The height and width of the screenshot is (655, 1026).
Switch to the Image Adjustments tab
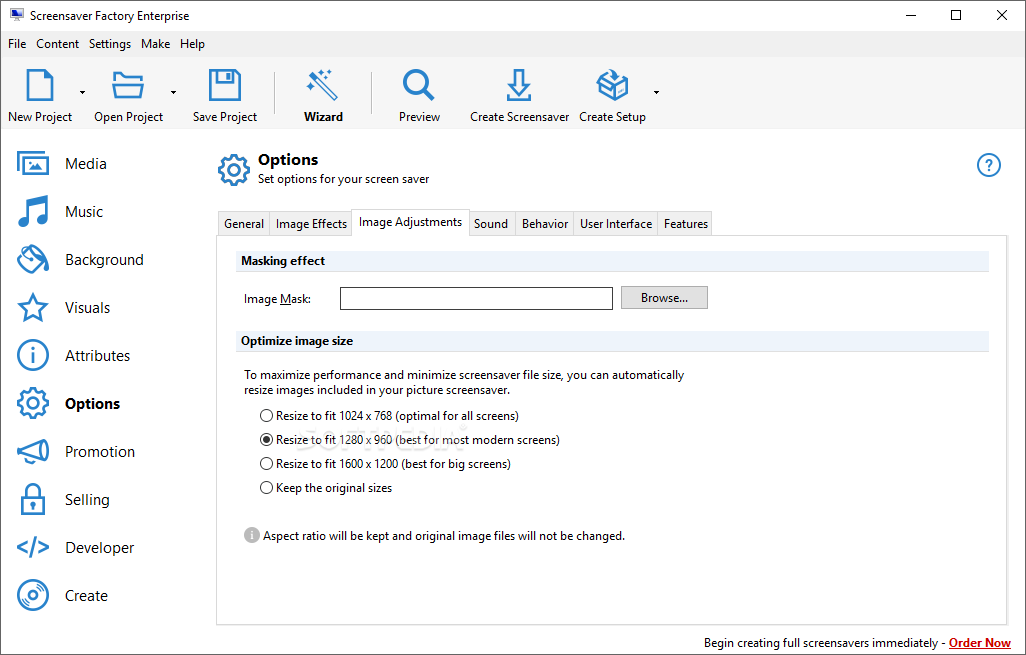click(410, 222)
